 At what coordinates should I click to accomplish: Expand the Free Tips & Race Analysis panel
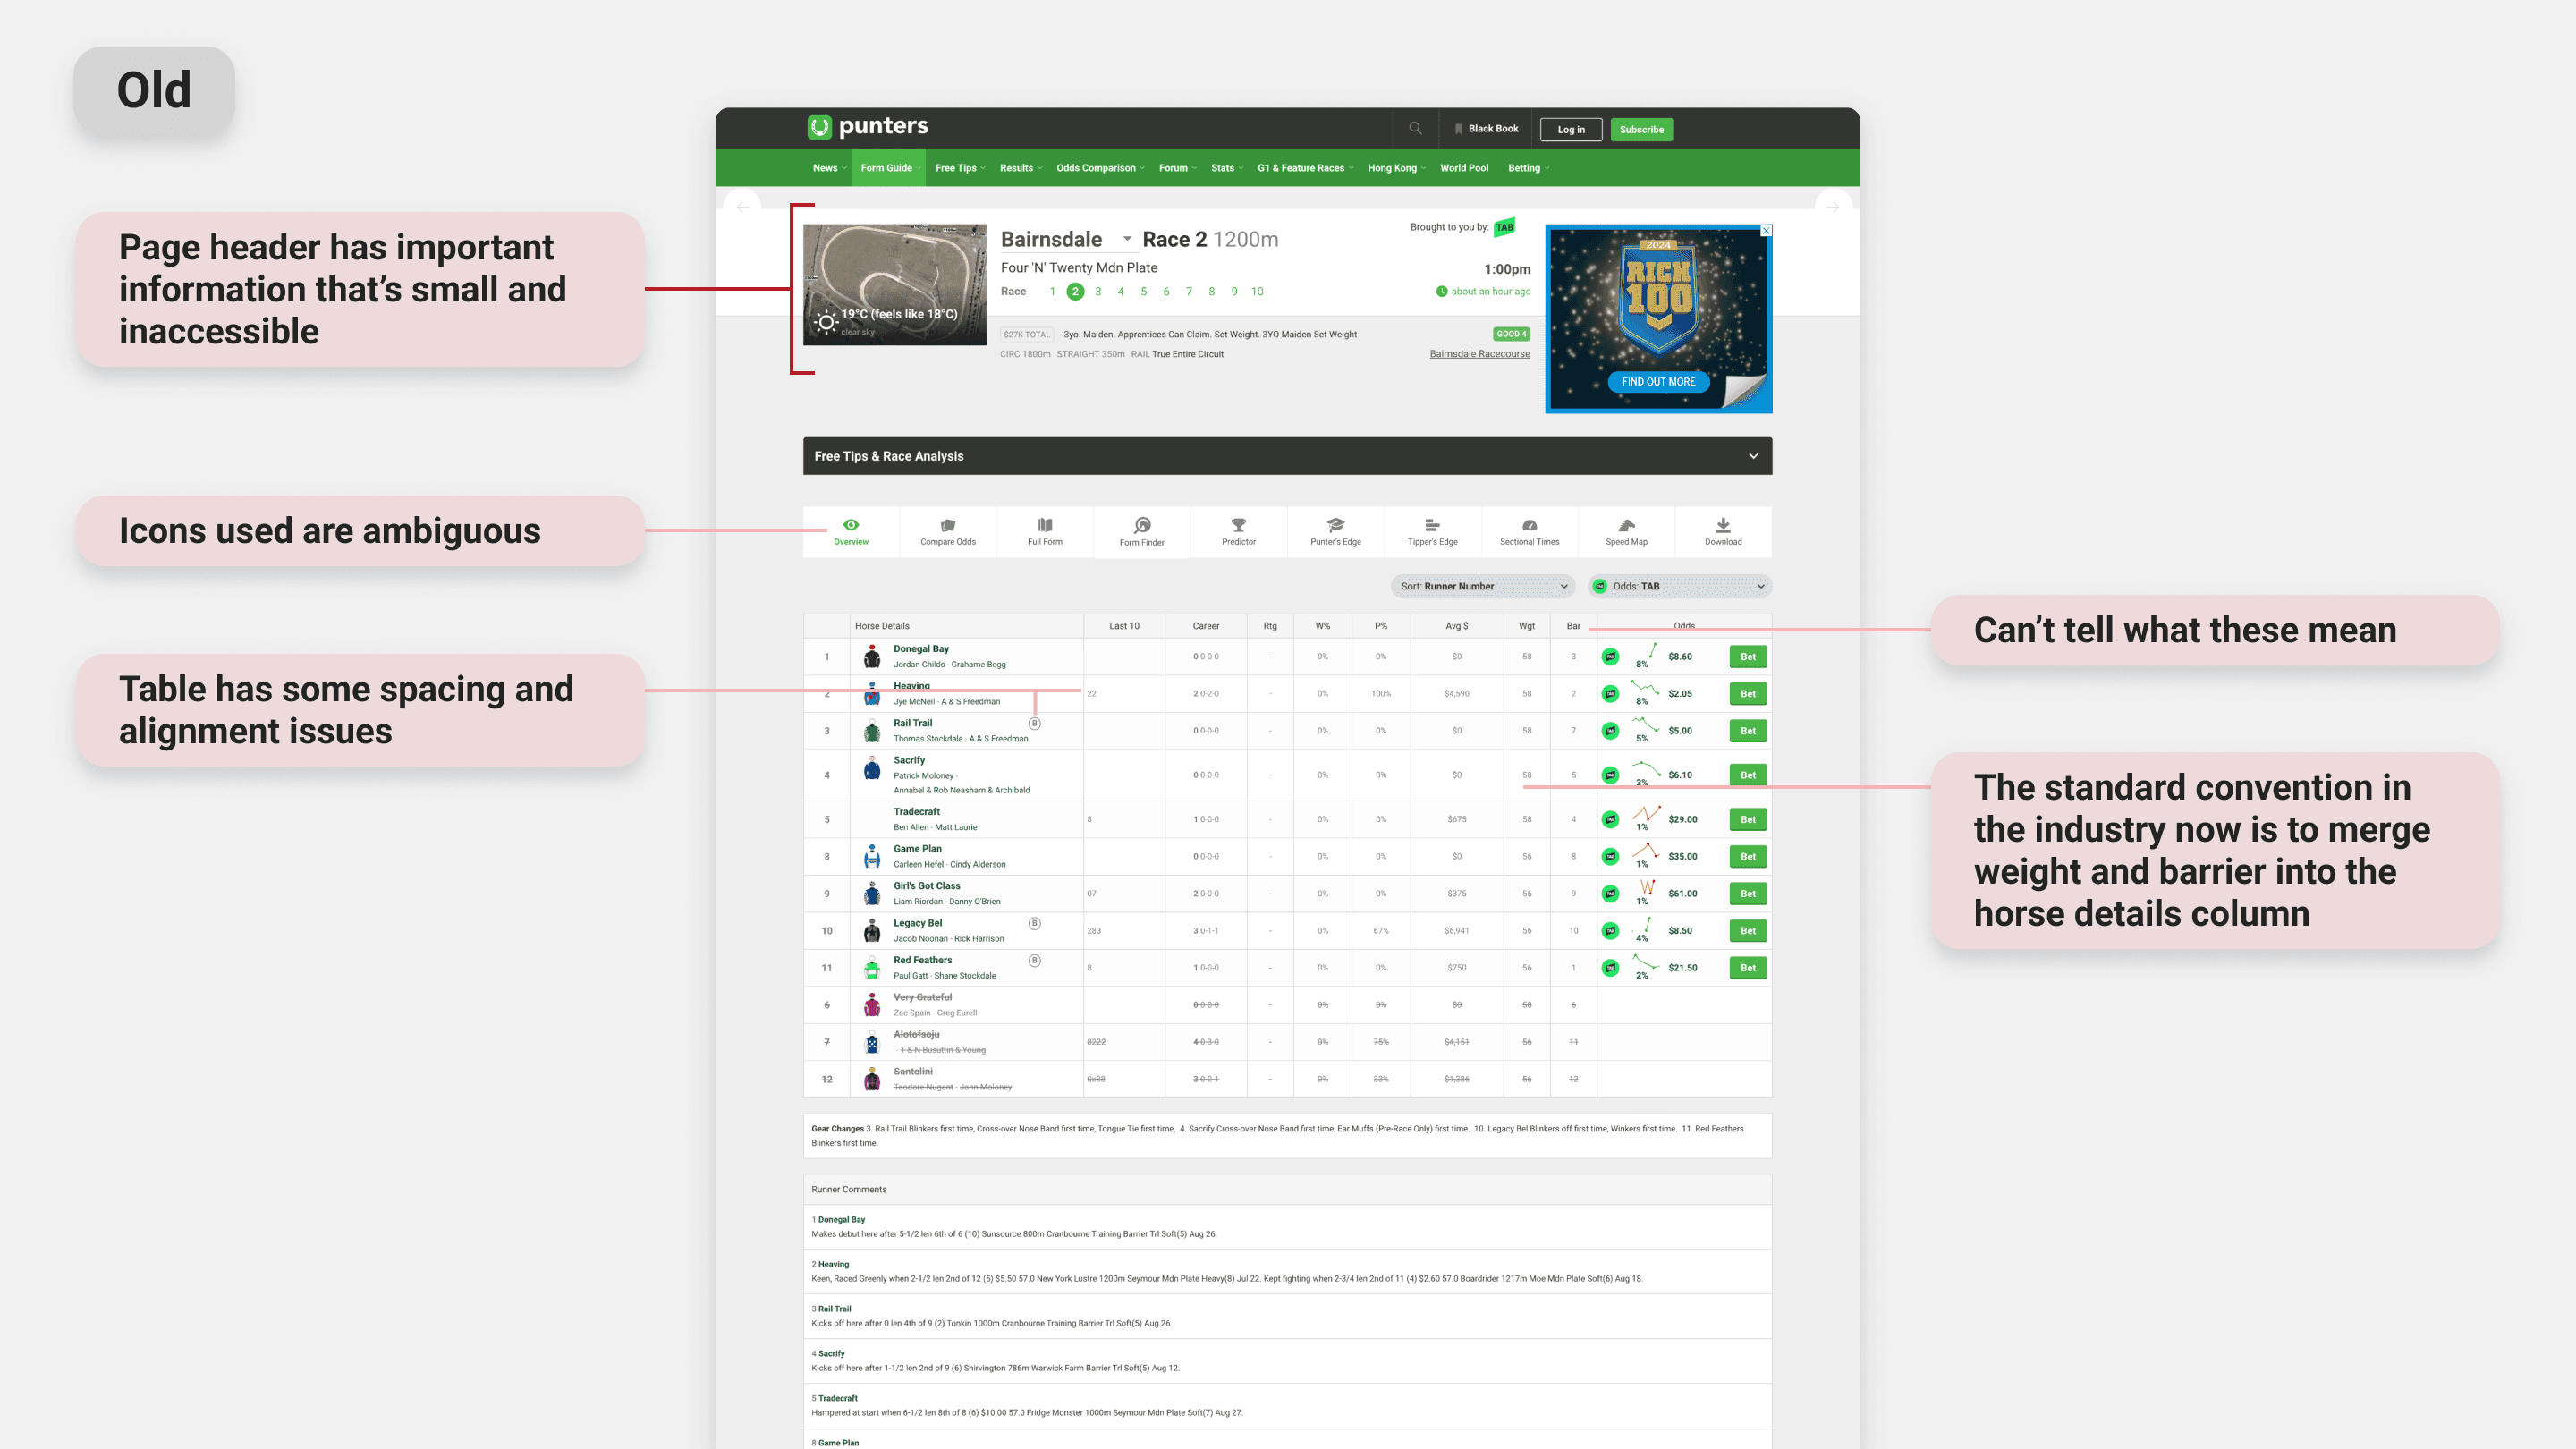click(1752, 456)
